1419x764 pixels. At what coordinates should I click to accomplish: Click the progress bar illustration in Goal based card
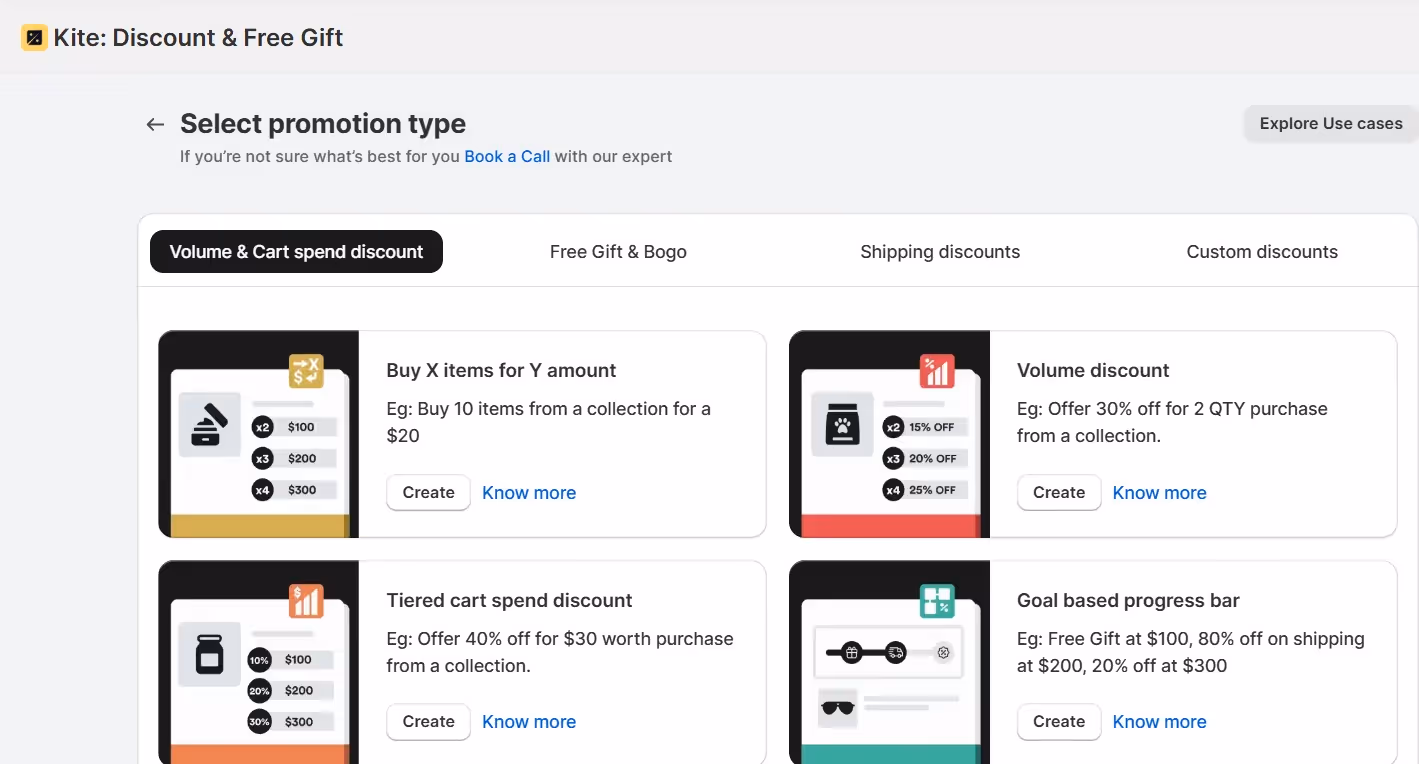[888, 653]
